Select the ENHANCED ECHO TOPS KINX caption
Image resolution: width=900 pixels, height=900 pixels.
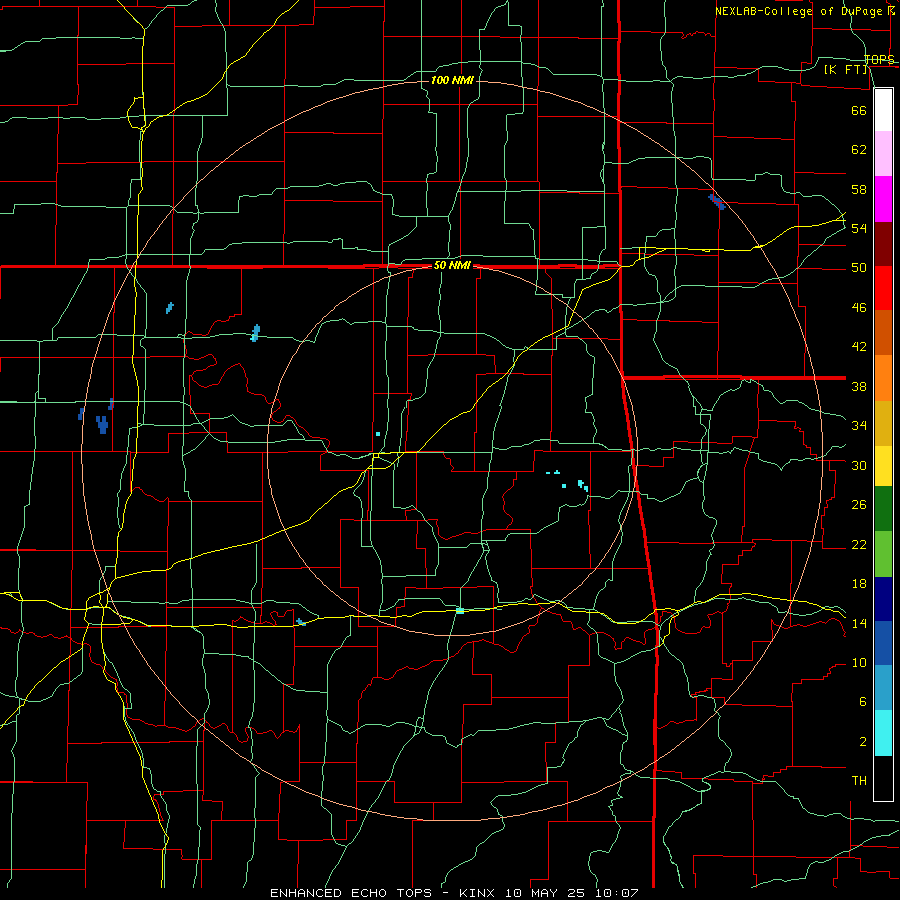[x=454, y=893]
